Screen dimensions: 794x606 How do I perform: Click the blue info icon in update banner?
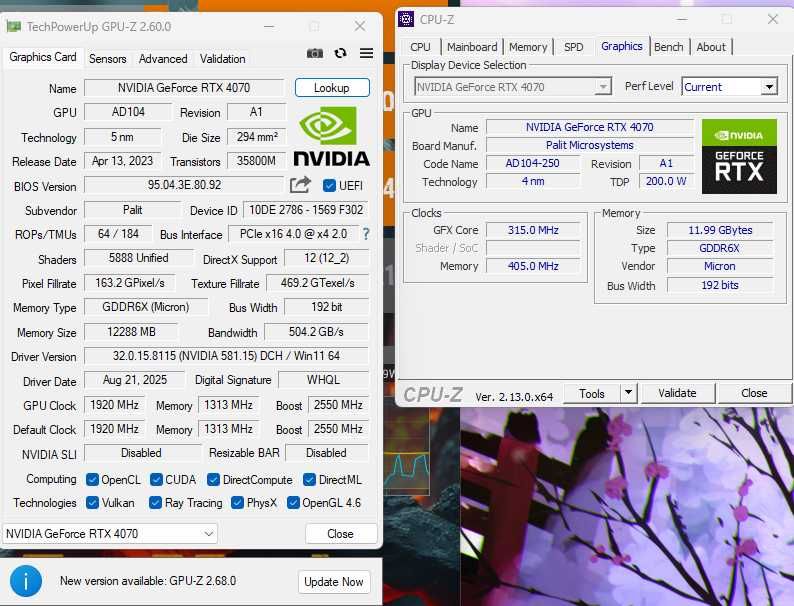click(x=25, y=581)
